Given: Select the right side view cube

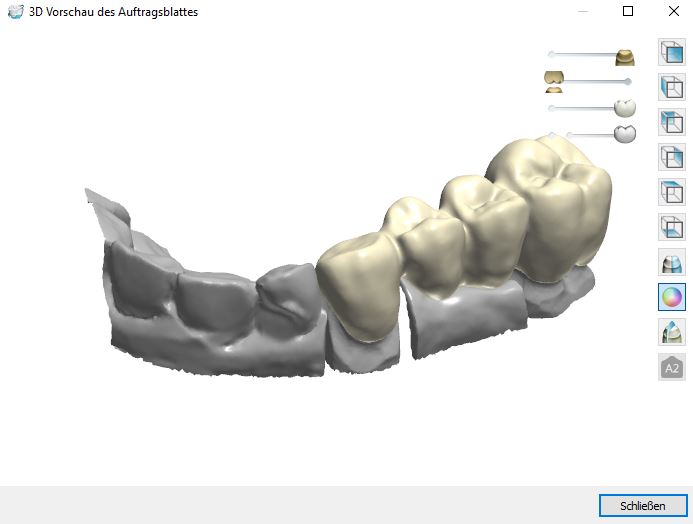Looking at the screenshot, I should (671, 157).
